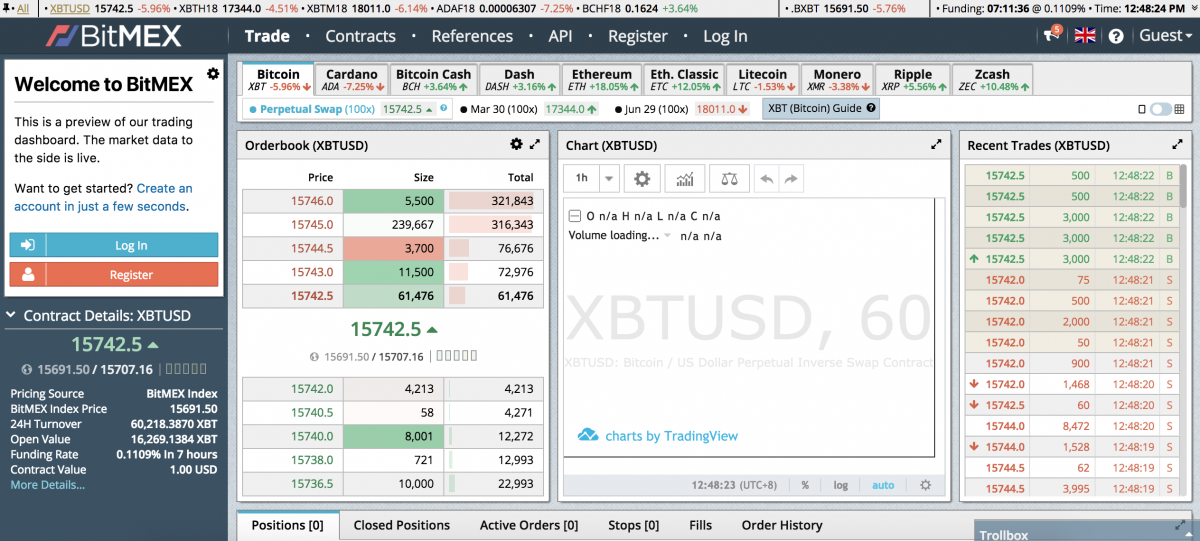Toggle auto scale on chart
Screen dimensions: 1200x541
883,485
